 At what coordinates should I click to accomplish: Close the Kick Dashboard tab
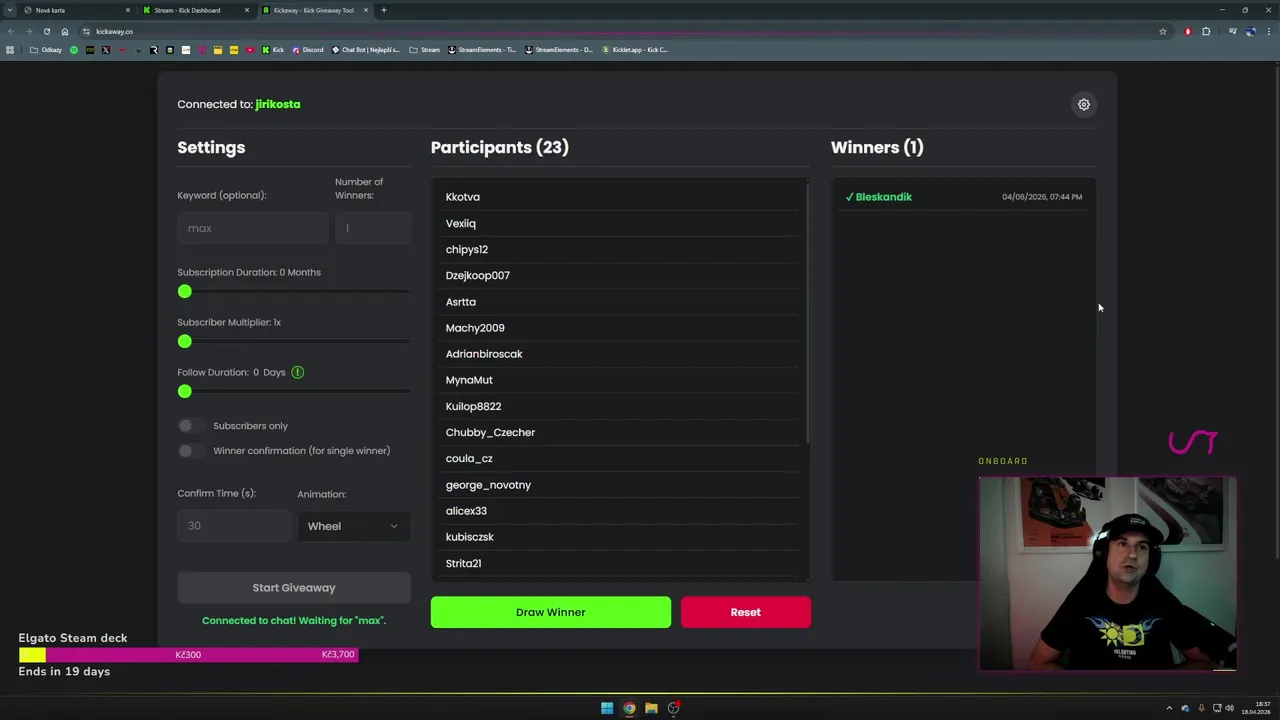point(247,10)
